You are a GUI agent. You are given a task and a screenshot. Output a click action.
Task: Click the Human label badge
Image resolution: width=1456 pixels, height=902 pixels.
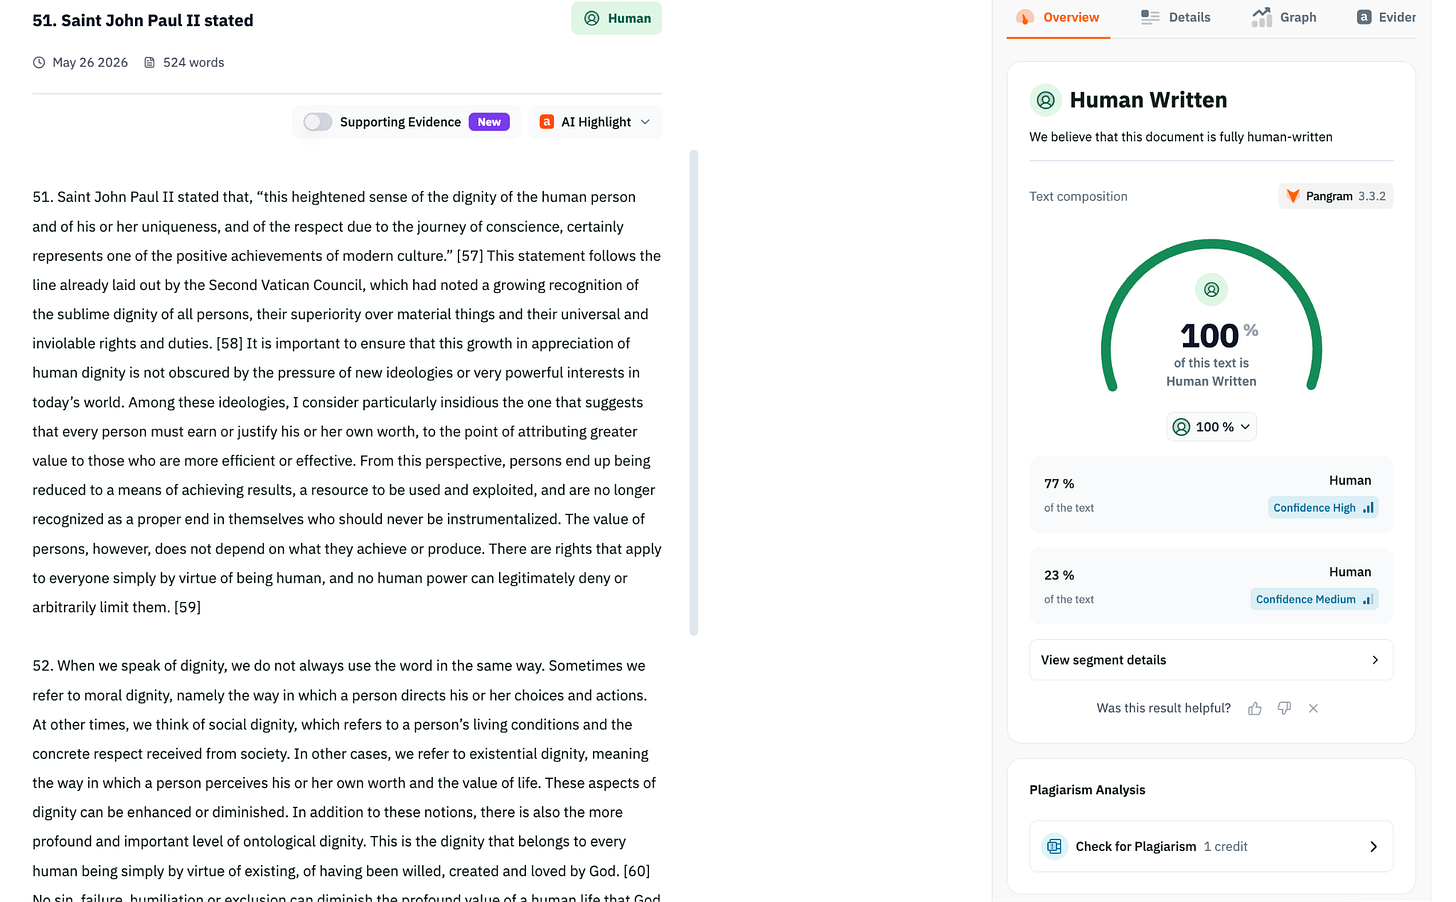(x=616, y=18)
